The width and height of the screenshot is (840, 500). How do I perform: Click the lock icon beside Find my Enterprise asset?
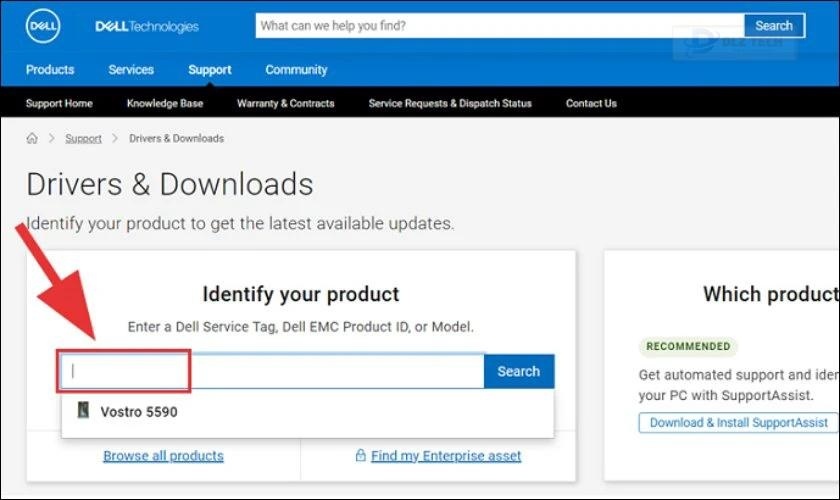point(360,456)
